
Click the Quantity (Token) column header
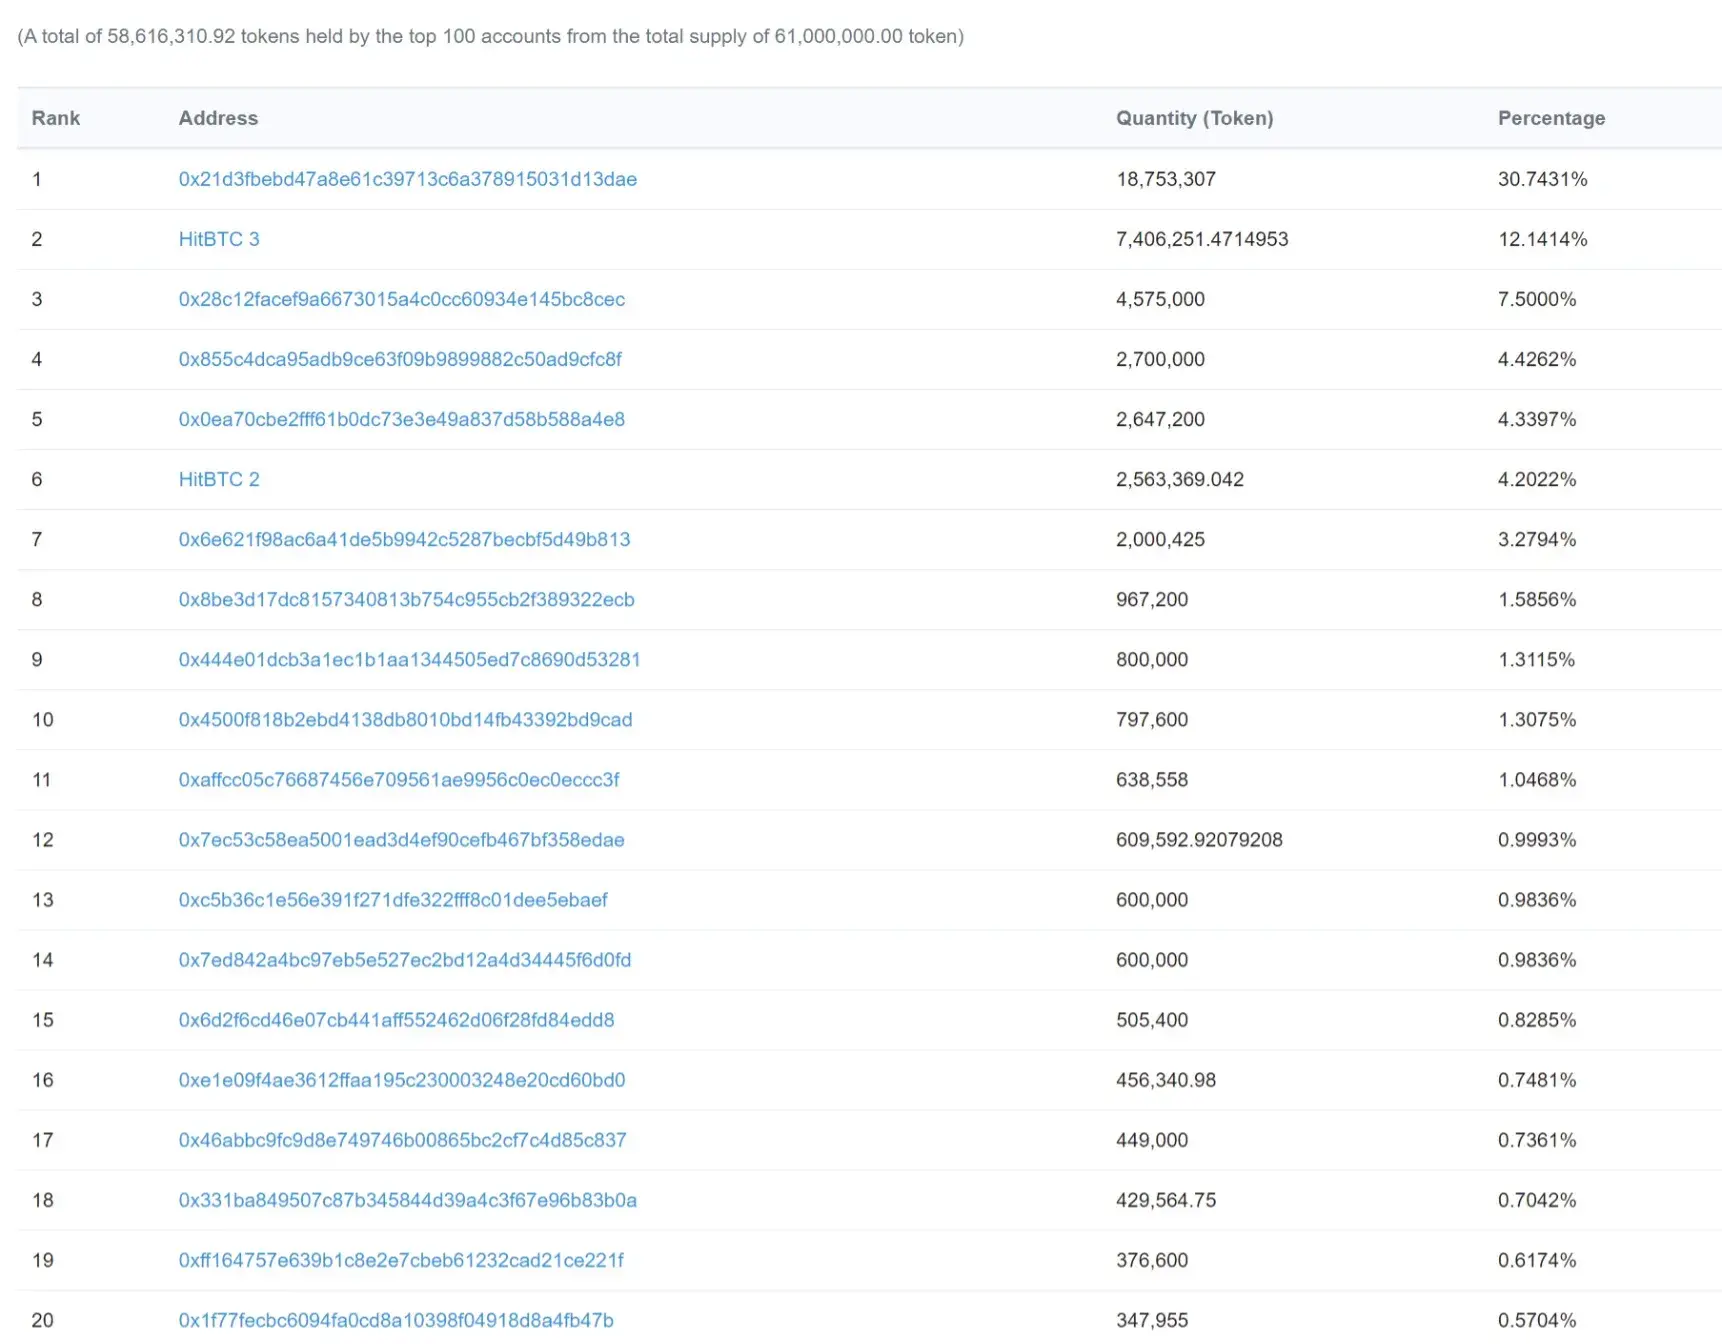[x=1194, y=118]
